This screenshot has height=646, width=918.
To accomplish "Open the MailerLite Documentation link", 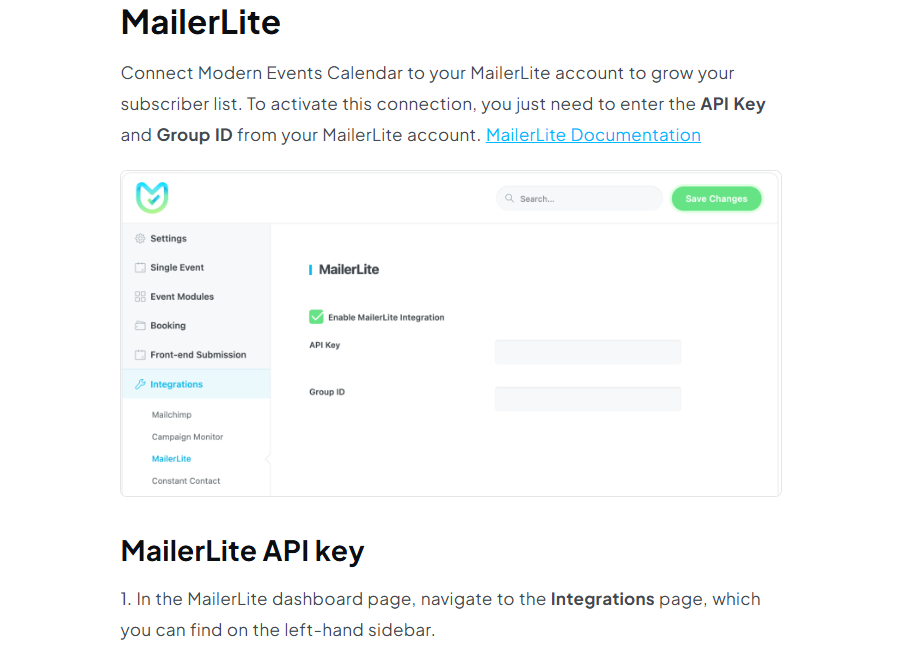I will 593,135.
